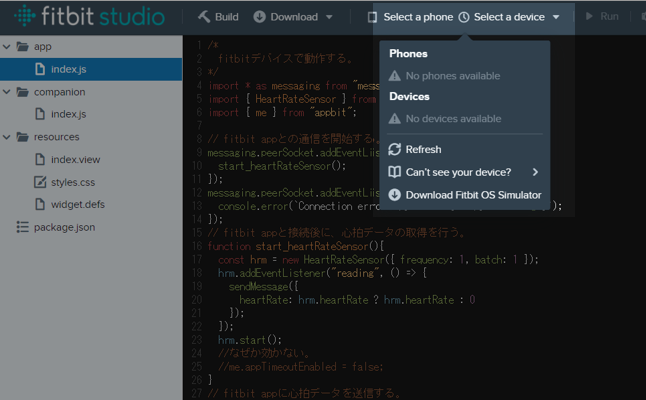
Task: Collapse the resources folder chevron
Action: [7, 137]
